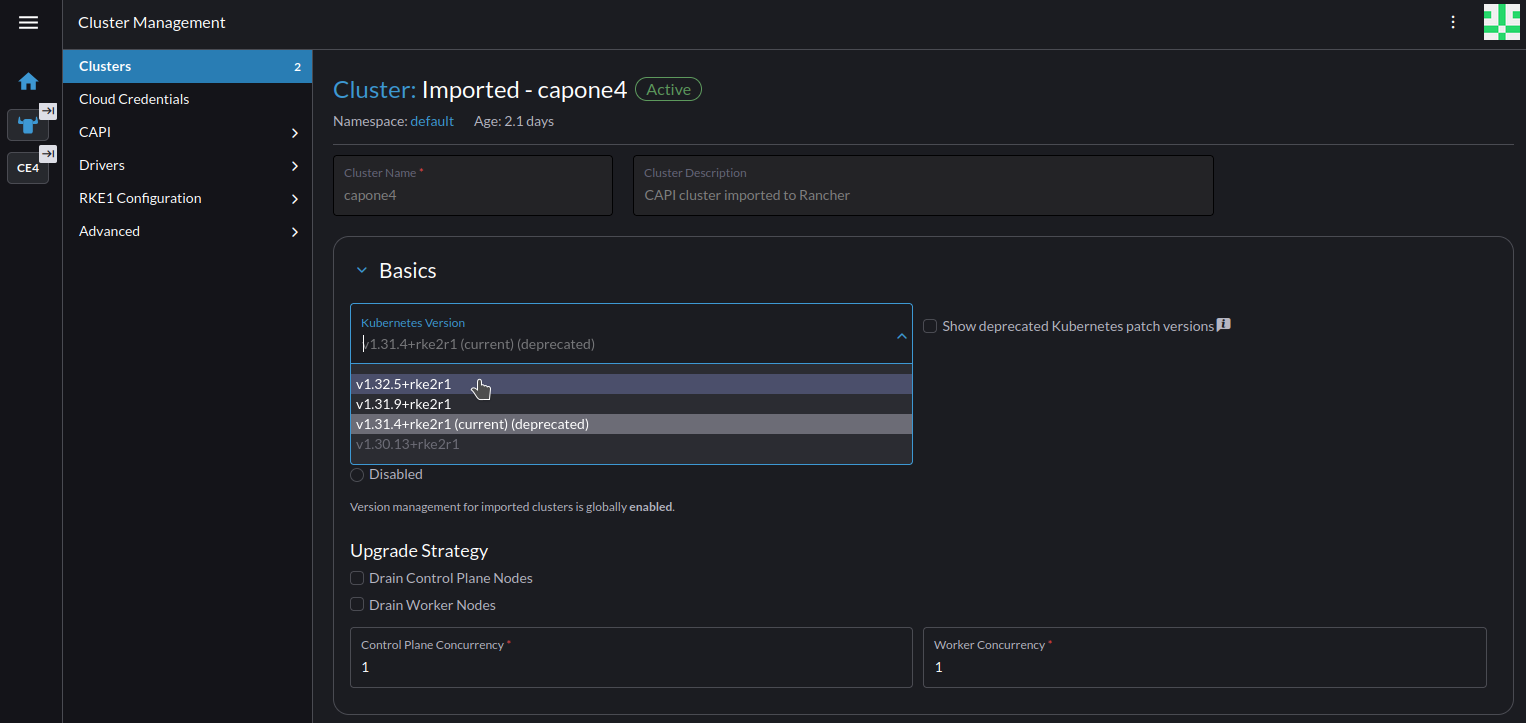Open the local cluster bull icon

tap(28, 125)
